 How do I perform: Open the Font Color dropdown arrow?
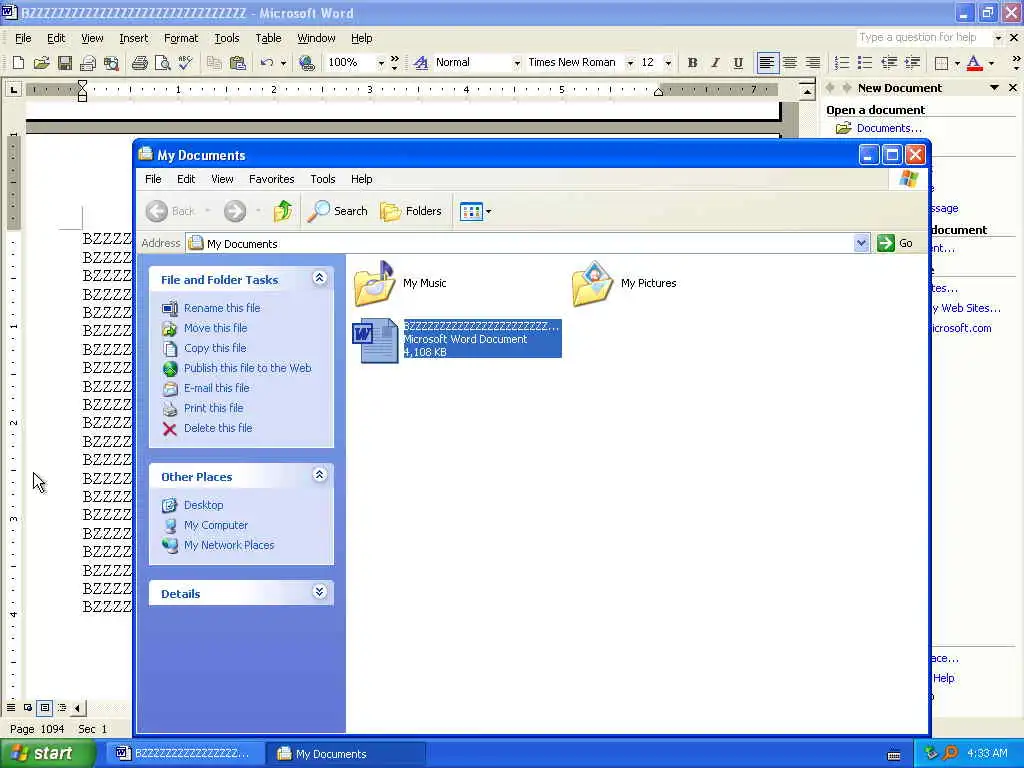pyautogui.click(x=991, y=63)
